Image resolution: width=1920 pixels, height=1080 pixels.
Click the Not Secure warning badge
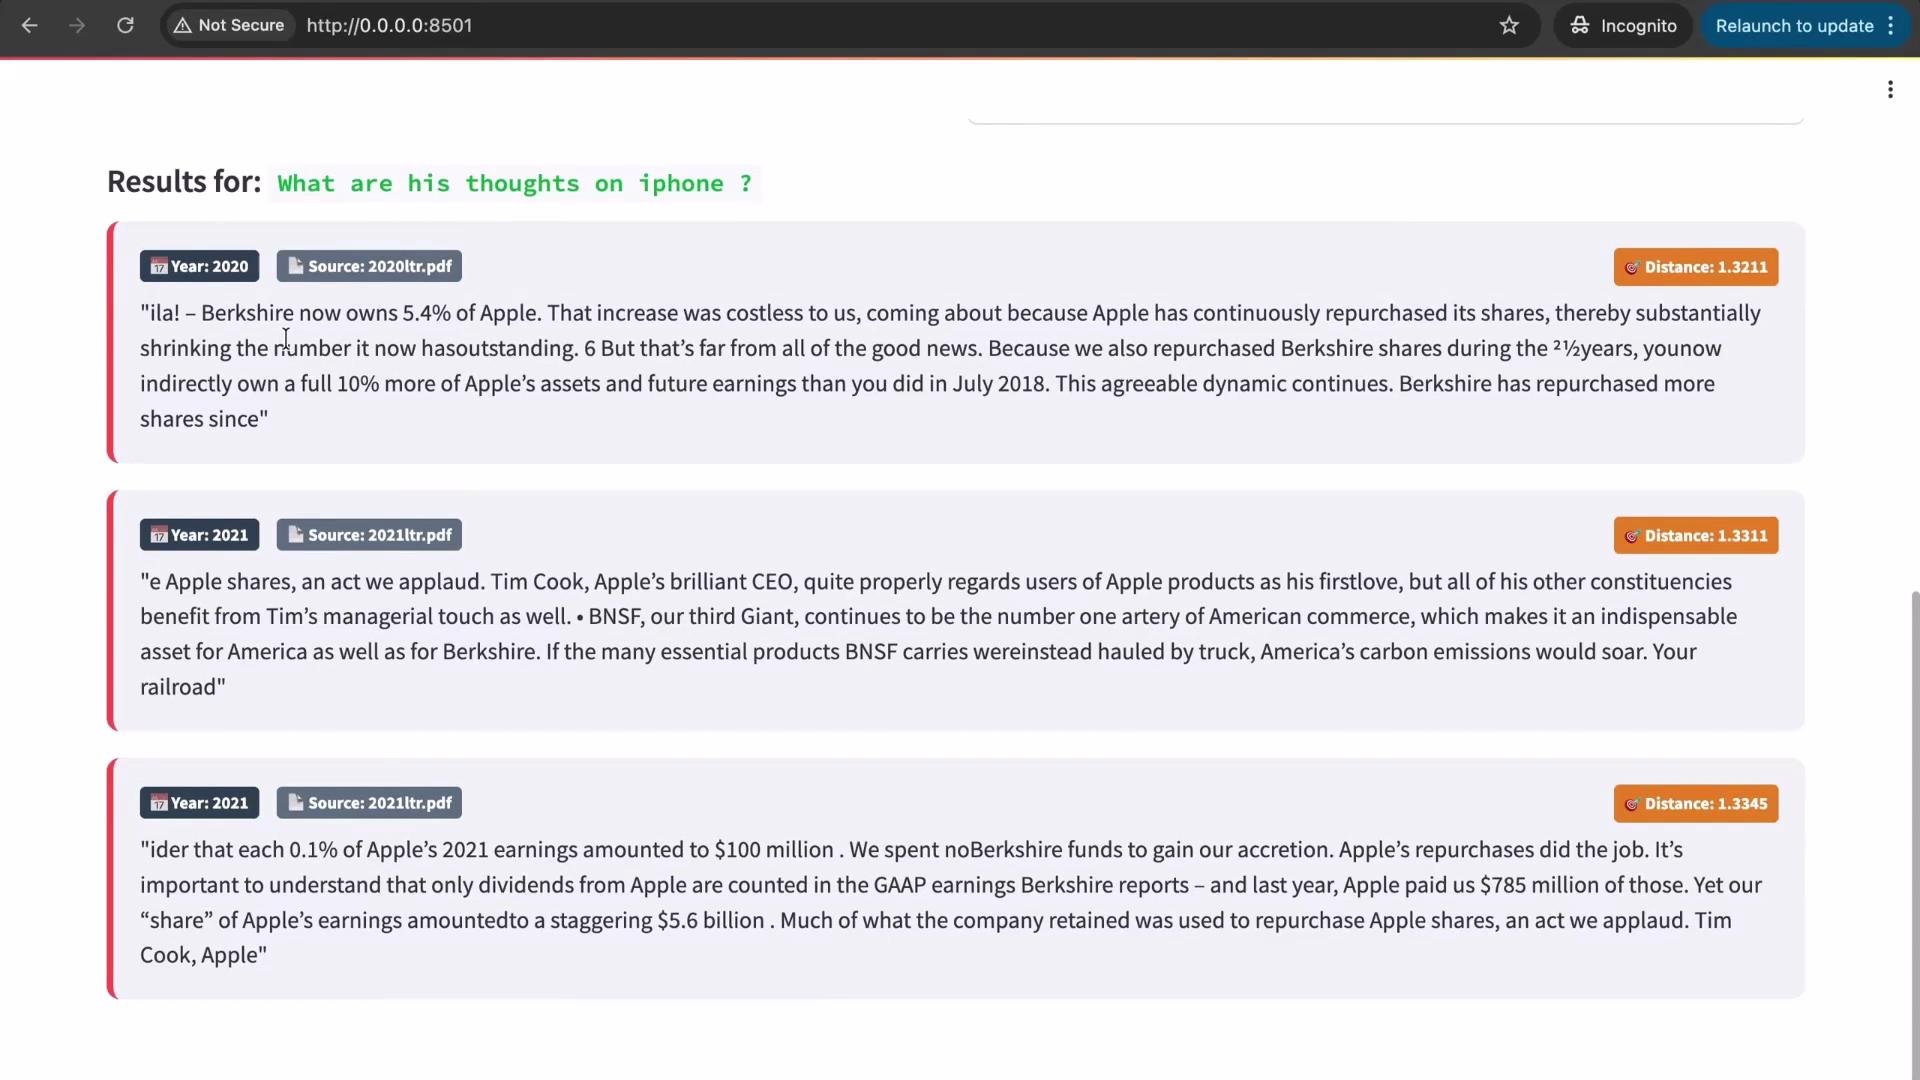coord(230,26)
